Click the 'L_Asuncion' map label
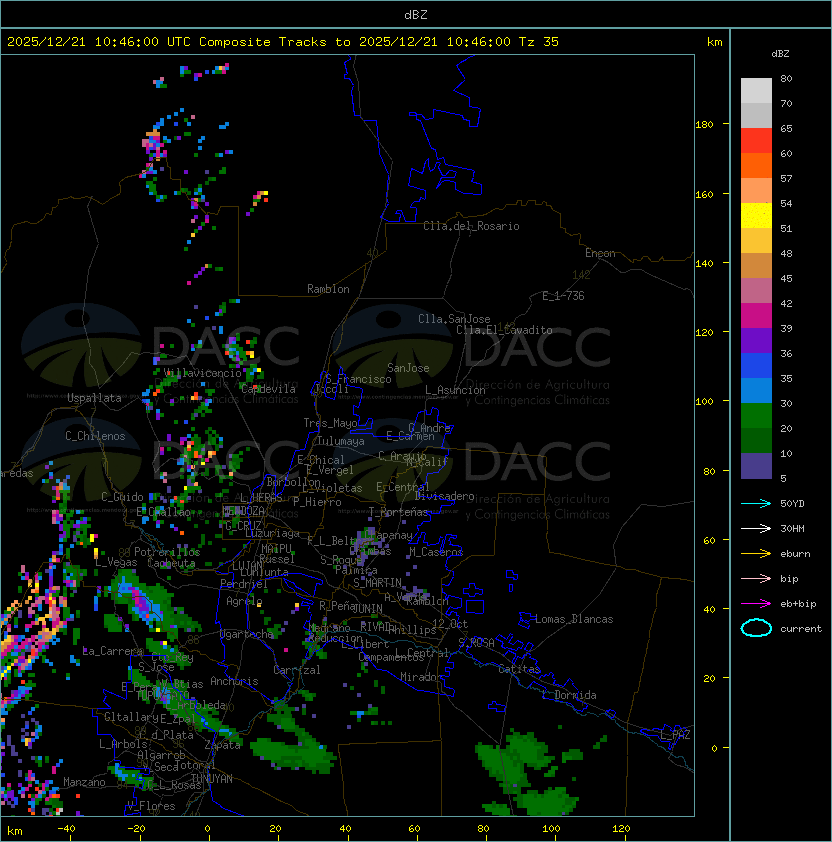832x842 pixels. [x=455, y=390]
